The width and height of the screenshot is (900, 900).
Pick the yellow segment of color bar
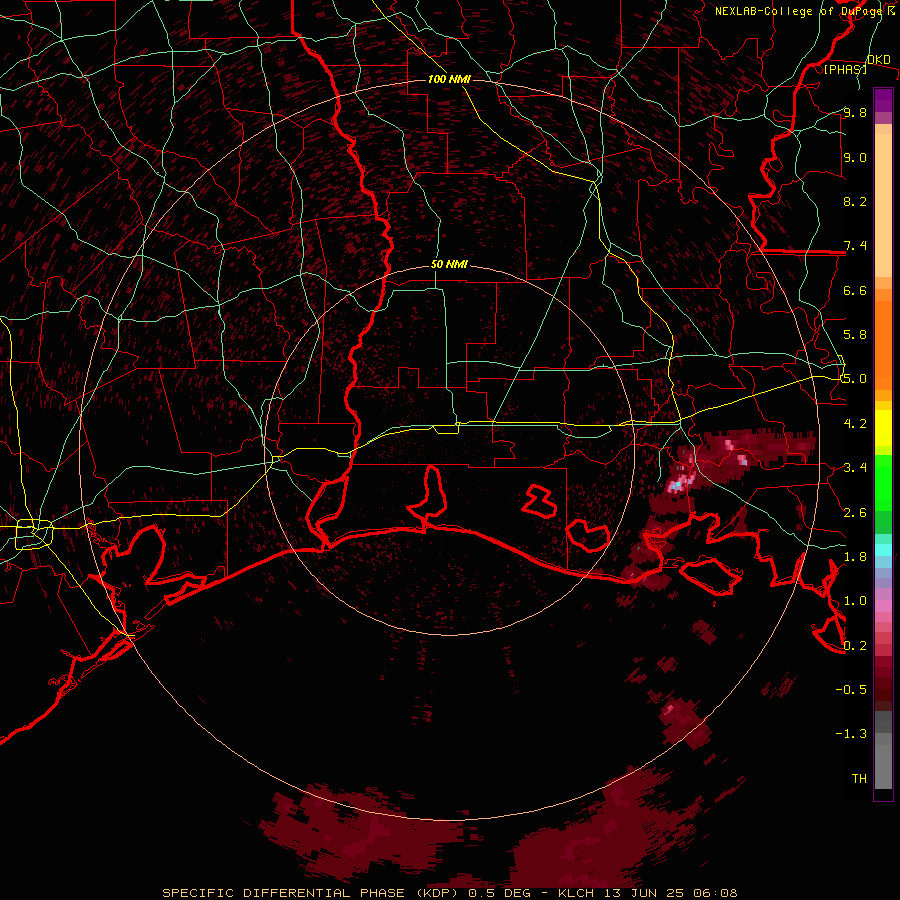click(x=883, y=428)
